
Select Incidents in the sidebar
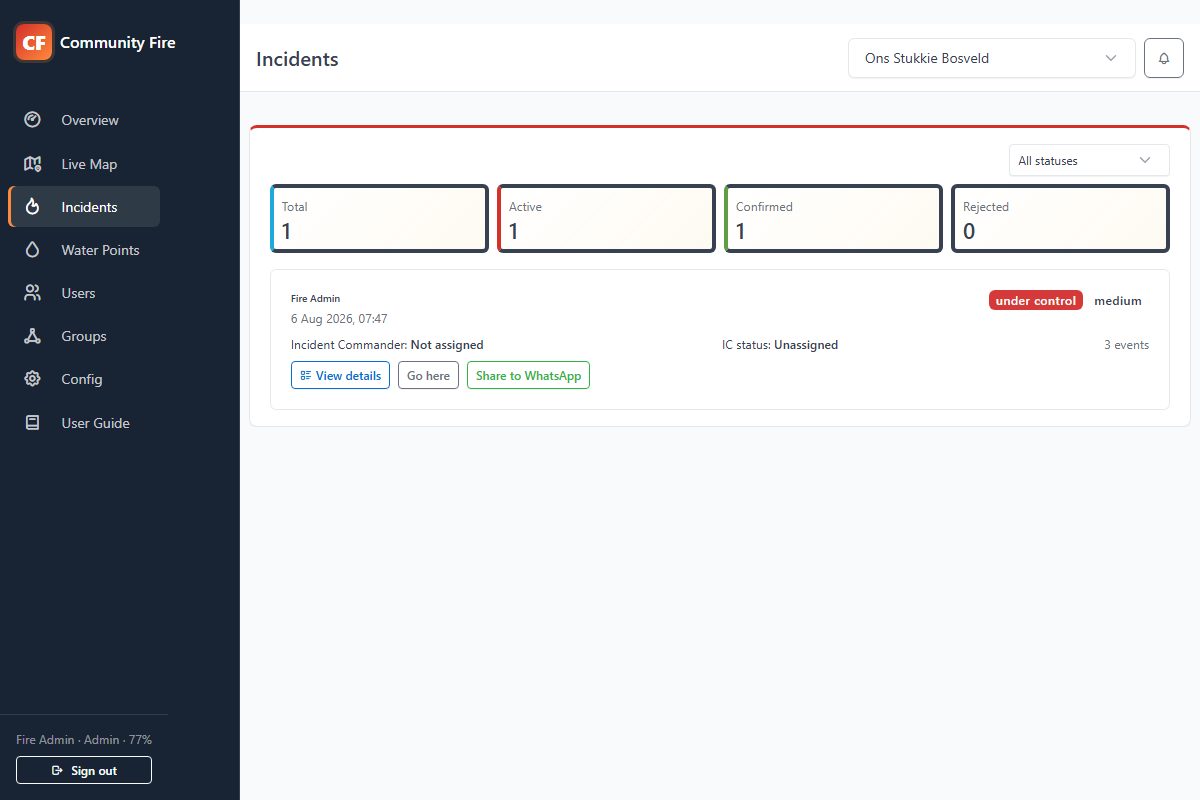84,207
